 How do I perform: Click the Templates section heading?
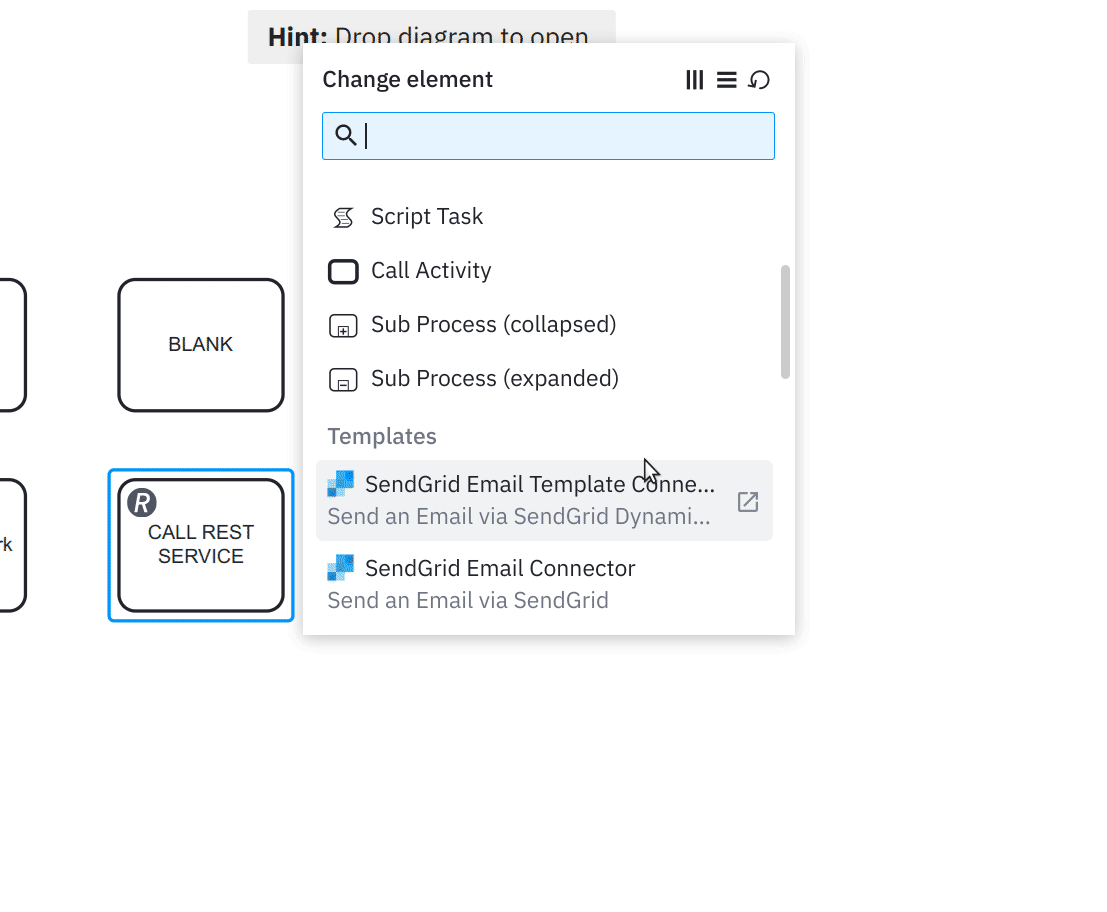[x=381, y=436]
